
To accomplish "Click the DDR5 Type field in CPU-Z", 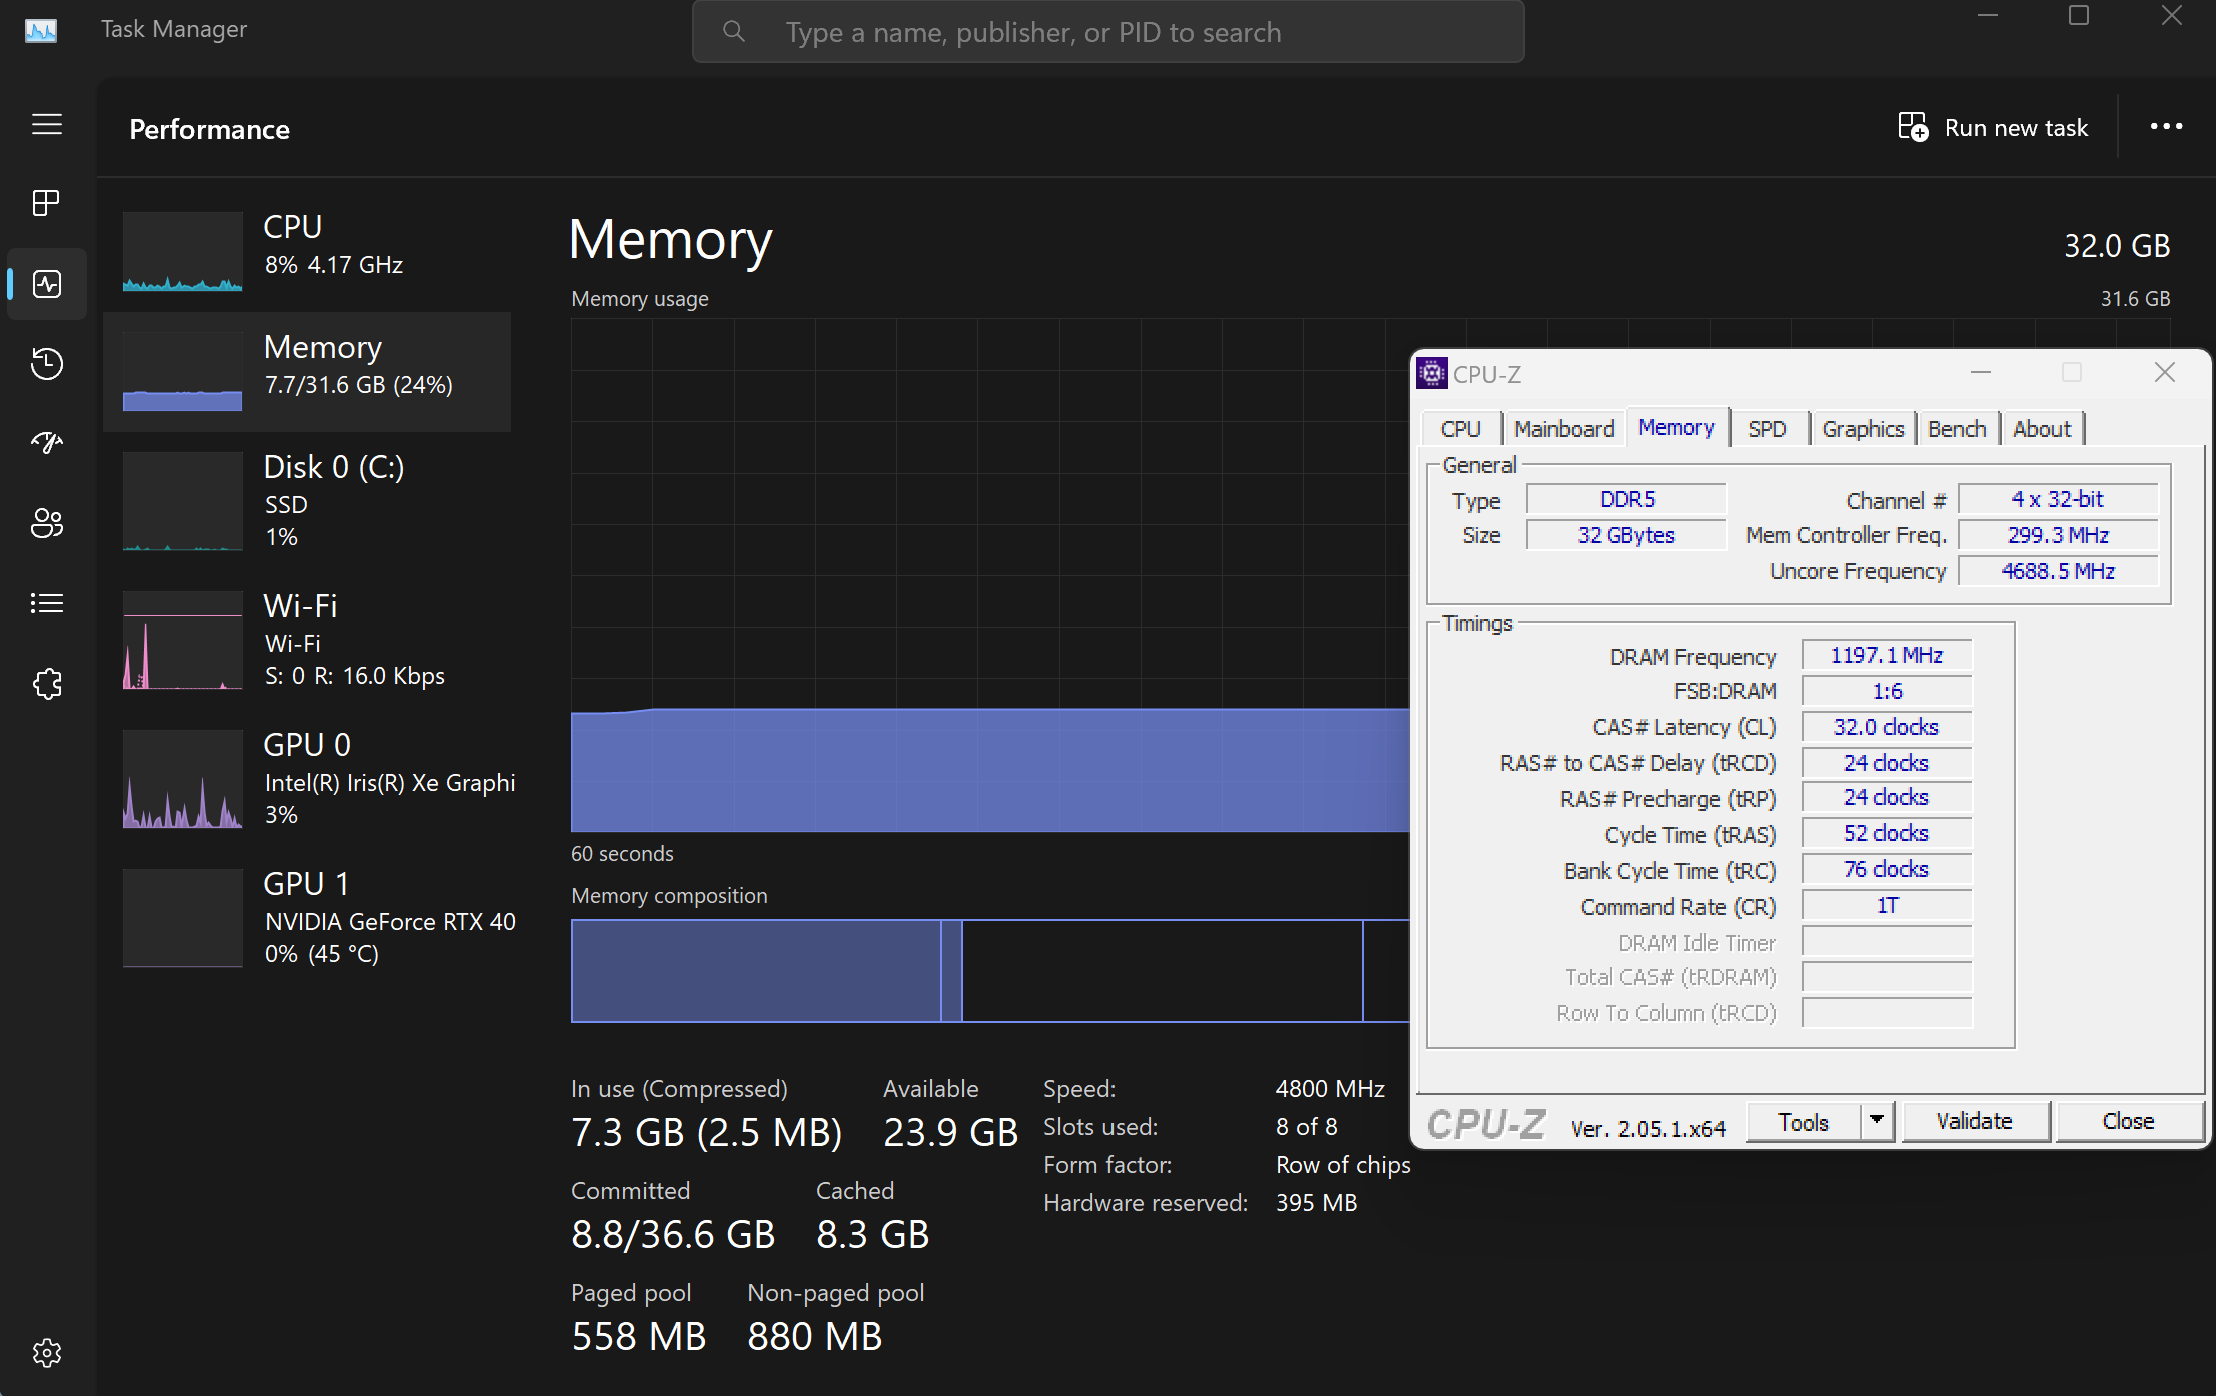I will (1626, 499).
